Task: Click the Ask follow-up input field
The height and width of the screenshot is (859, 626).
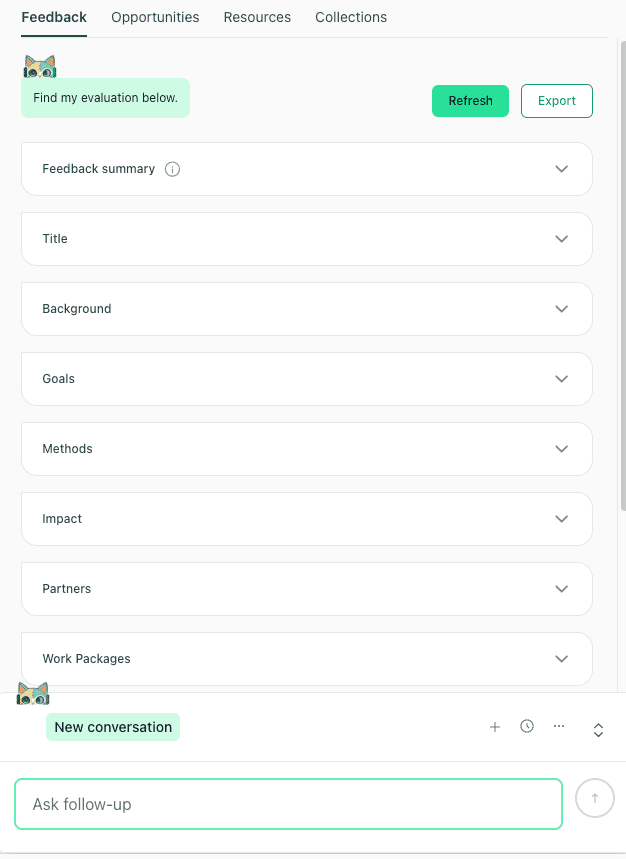Action: point(288,803)
